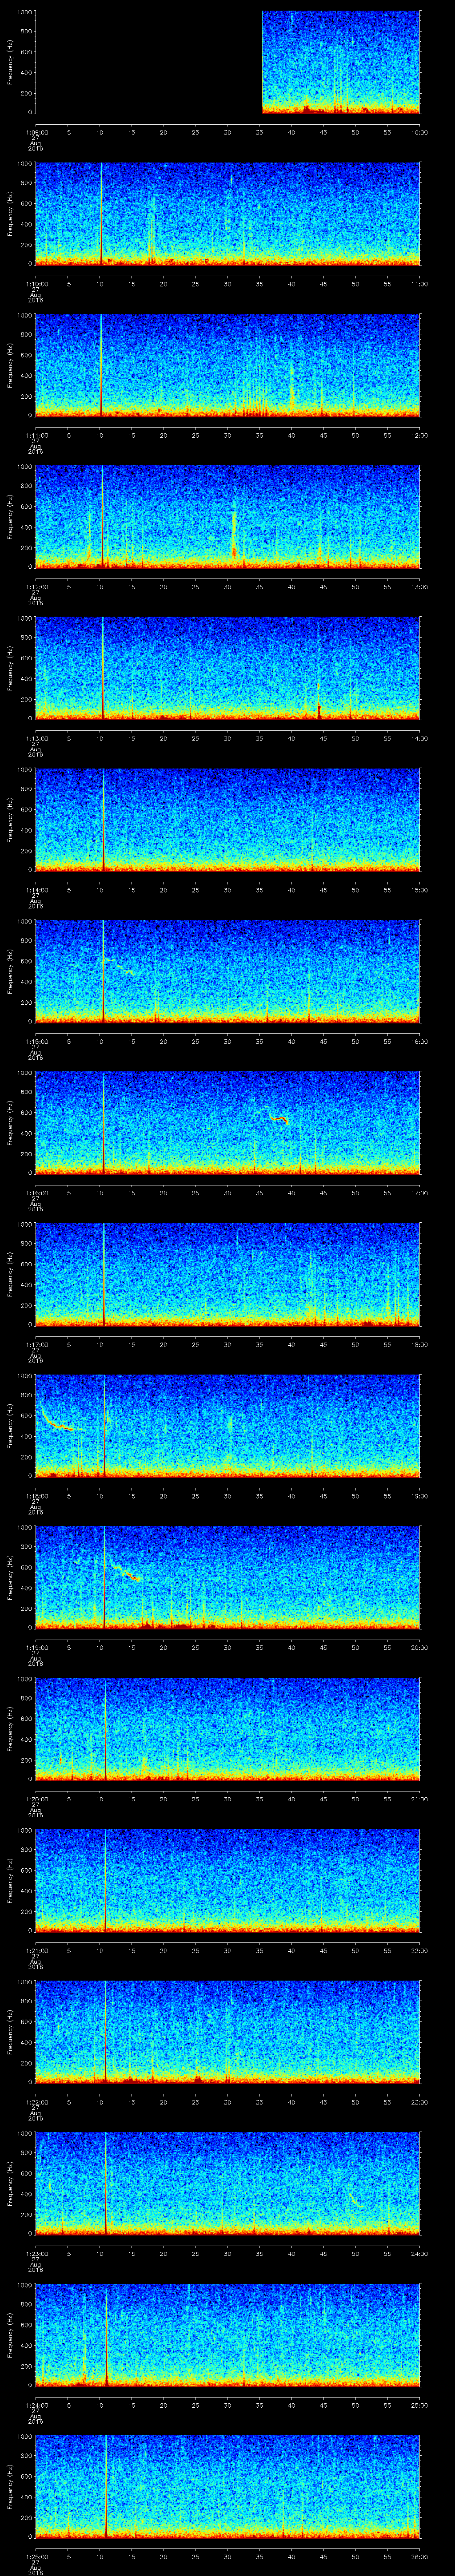Open the spectrogram panel starting at 1:15:00
Image resolution: width=455 pixels, height=2576 pixels.
(x=228, y=971)
